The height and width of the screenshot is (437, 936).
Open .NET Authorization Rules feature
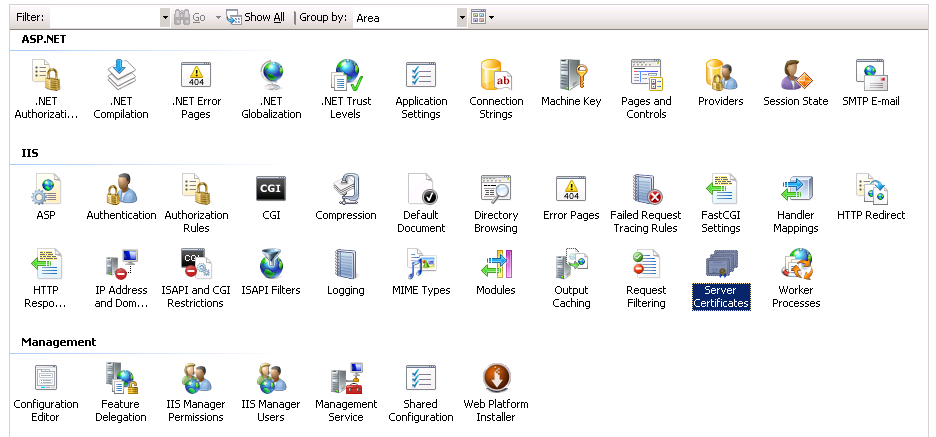46,90
